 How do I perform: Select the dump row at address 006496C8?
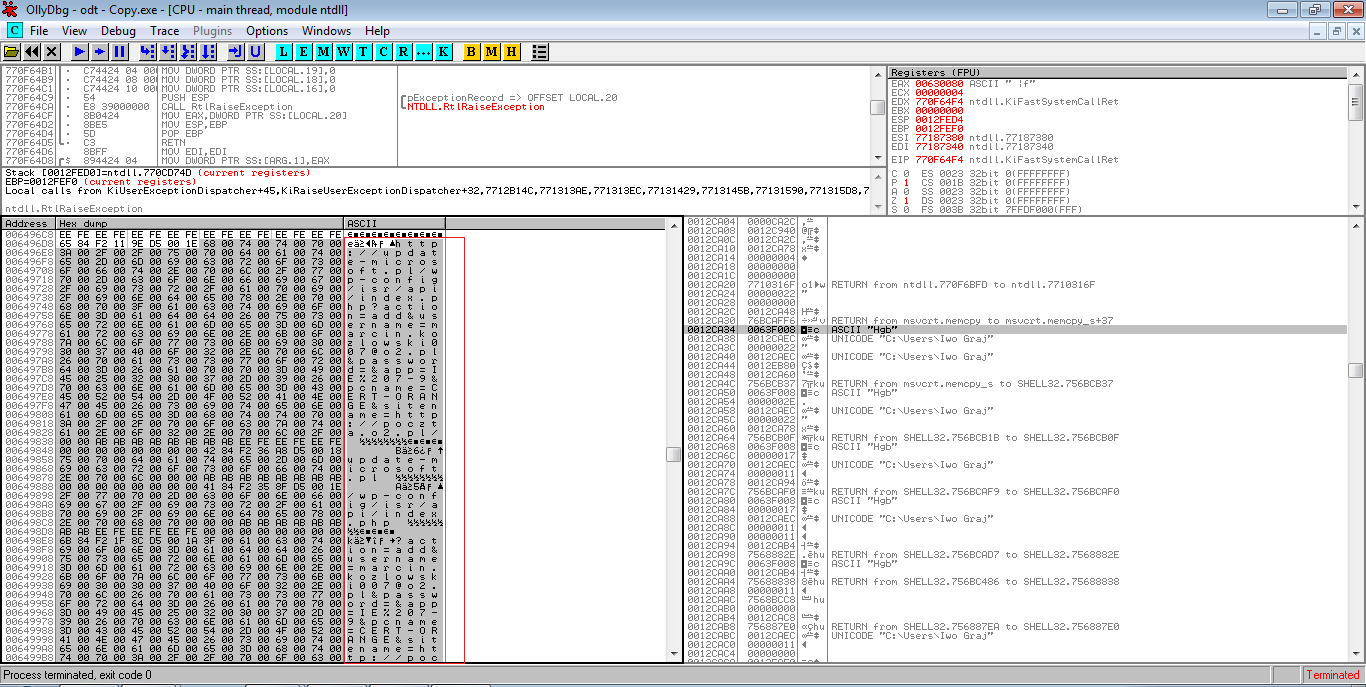pyautogui.click(x=223, y=234)
